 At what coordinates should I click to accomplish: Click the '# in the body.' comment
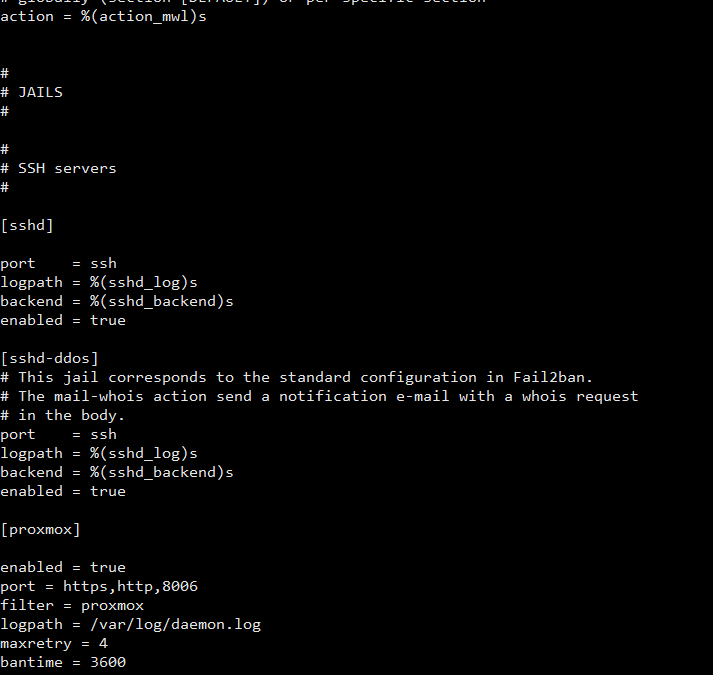[62, 415]
